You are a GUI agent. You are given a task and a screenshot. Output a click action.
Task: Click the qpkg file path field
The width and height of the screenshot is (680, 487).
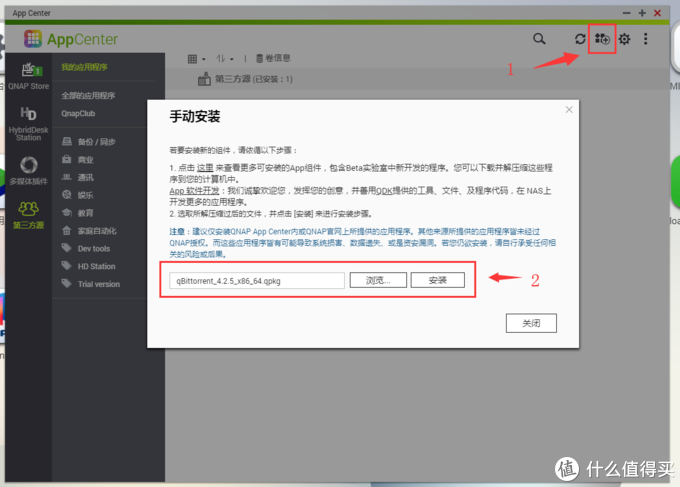point(257,281)
